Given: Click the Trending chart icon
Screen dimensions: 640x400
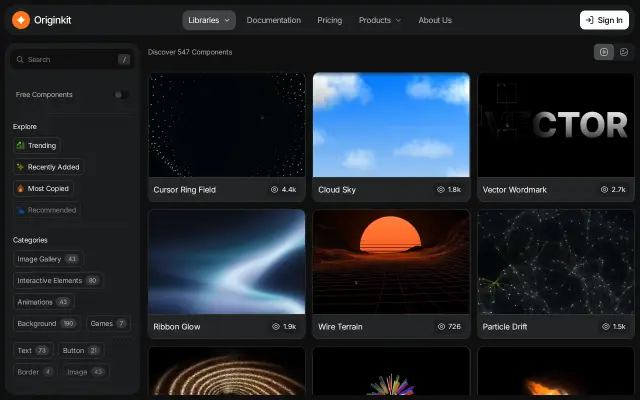Looking at the screenshot, I should point(20,146).
